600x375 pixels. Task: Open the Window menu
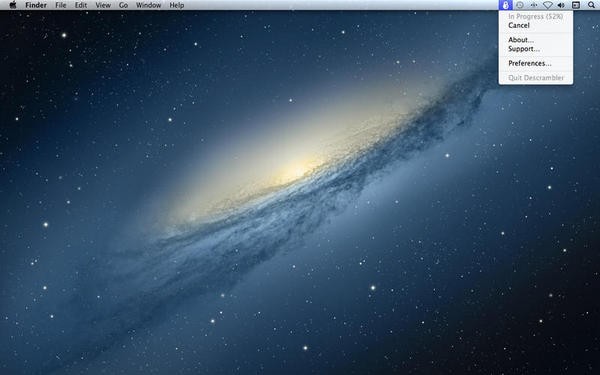148,5
